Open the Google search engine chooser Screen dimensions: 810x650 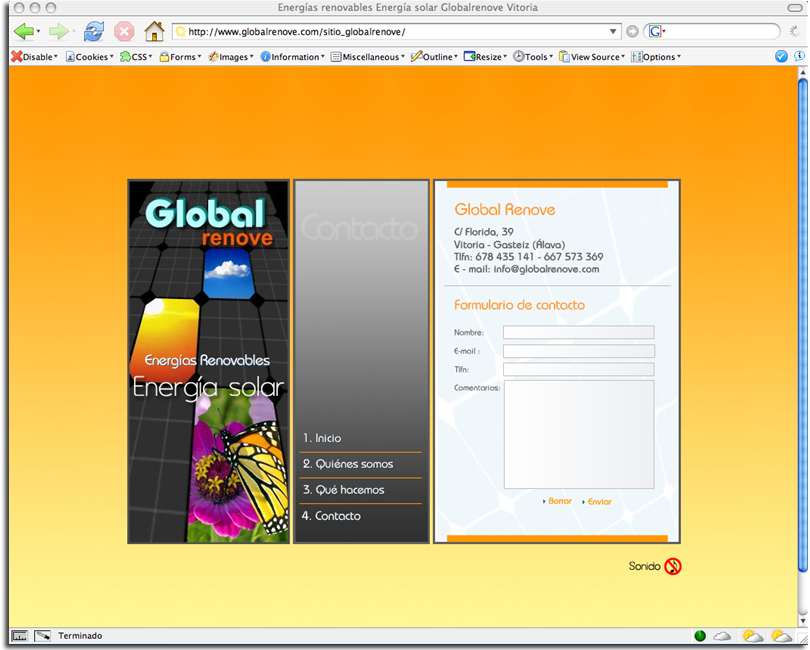point(657,32)
